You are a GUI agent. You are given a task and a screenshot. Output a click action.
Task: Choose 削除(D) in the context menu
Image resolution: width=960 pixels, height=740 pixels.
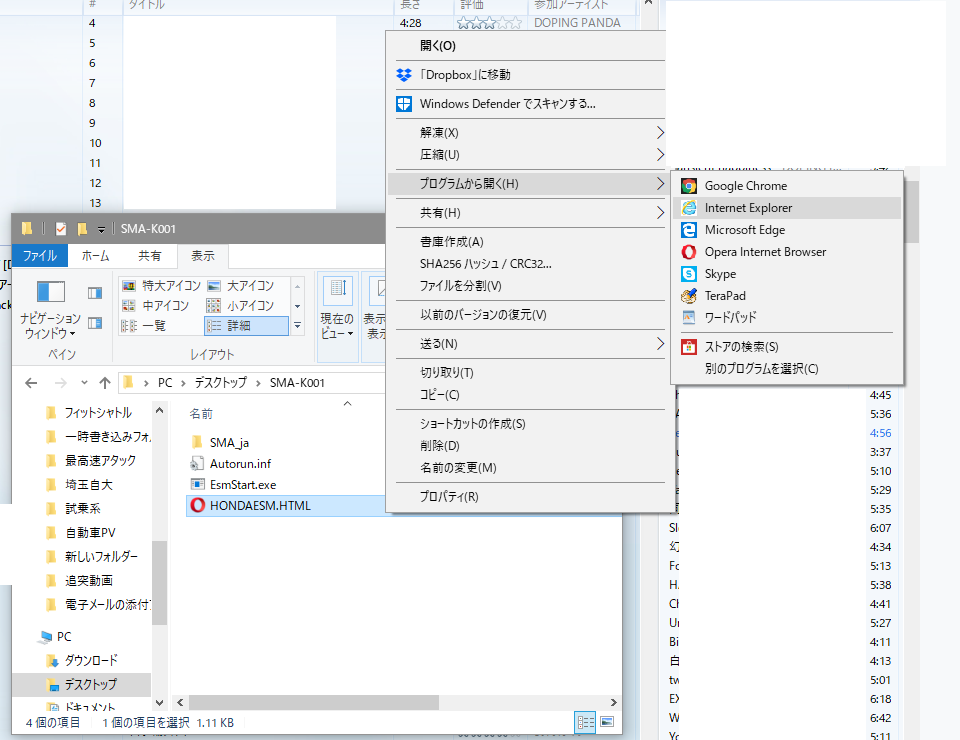(527, 446)
